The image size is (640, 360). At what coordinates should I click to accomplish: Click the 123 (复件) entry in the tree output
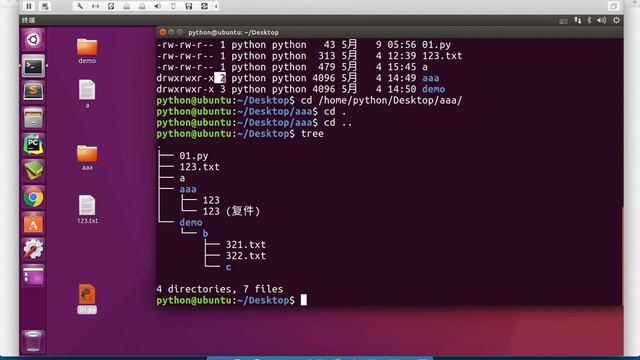[231, 211]
